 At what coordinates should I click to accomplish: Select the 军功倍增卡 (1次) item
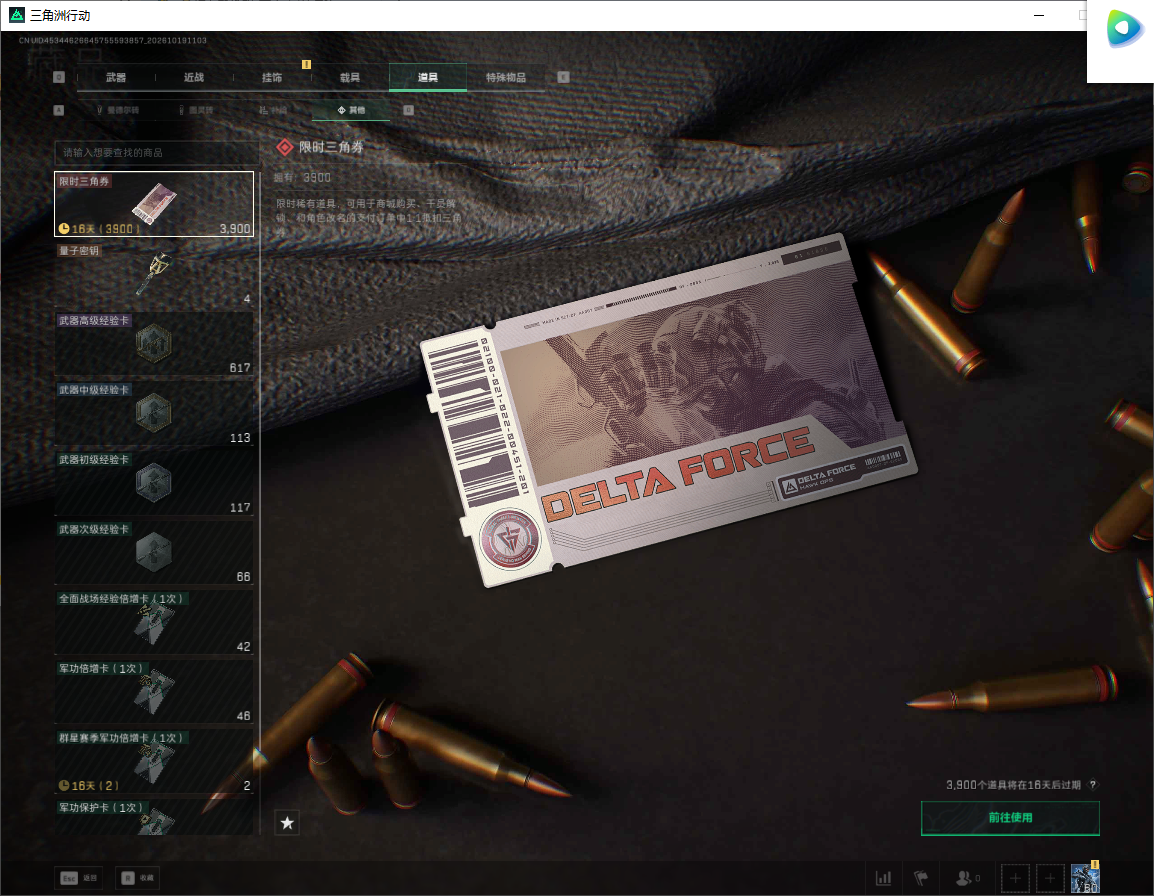pos(154,691)
